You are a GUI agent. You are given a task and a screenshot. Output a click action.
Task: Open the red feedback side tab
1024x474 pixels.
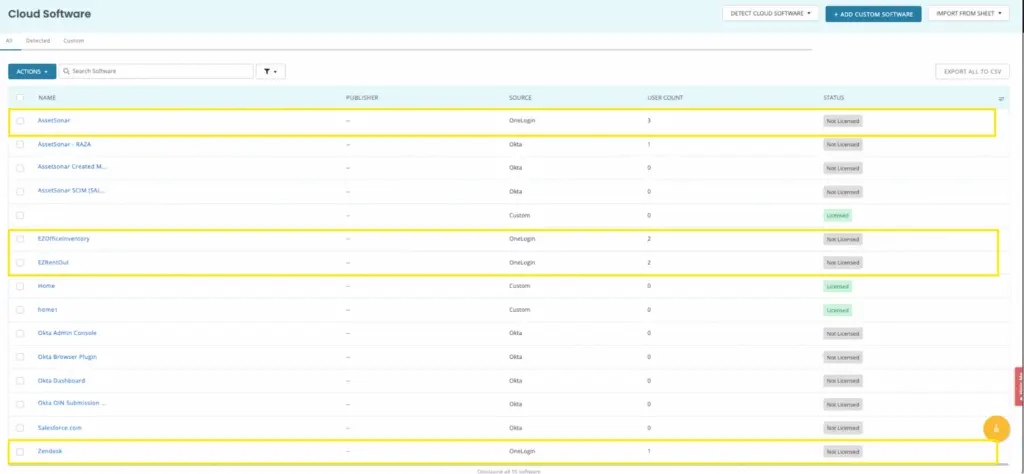(x=1019, y=386)
